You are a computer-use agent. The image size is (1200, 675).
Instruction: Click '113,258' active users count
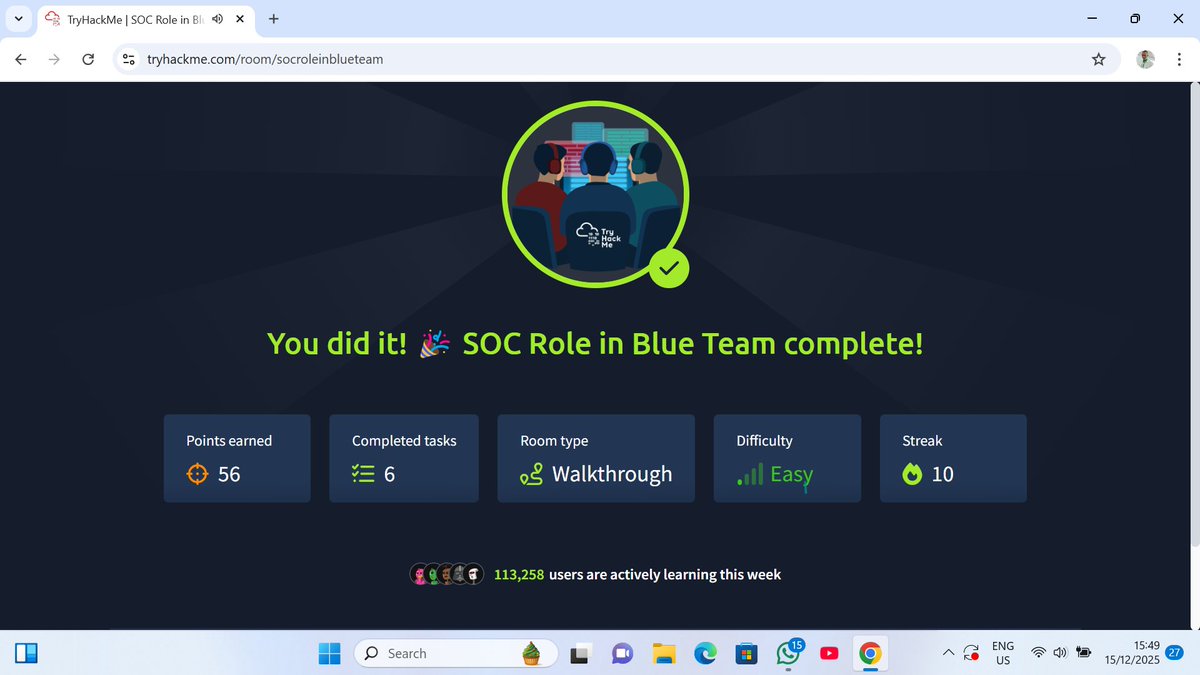pyautogui.click(x=519, y=574)
